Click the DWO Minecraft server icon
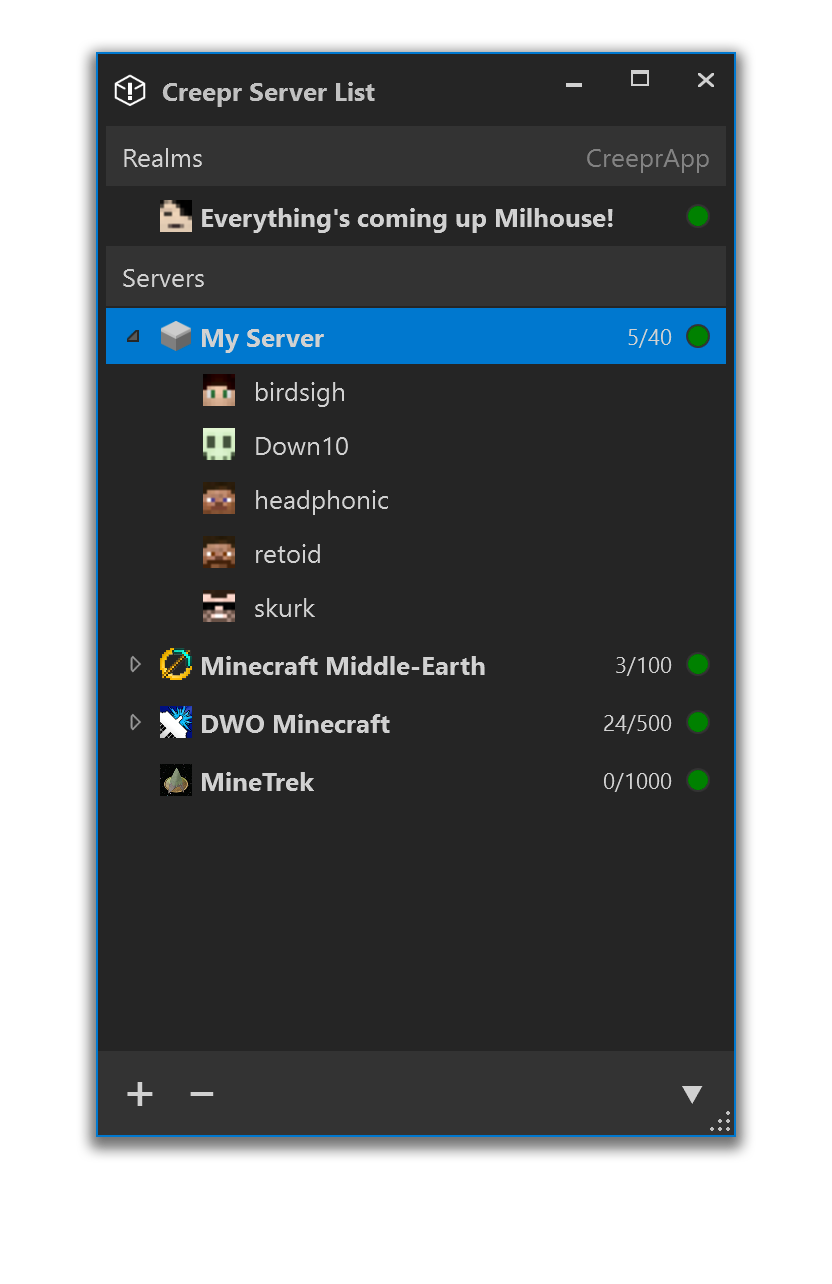This screenshot has height=1284, width=832. click(176, 723)
